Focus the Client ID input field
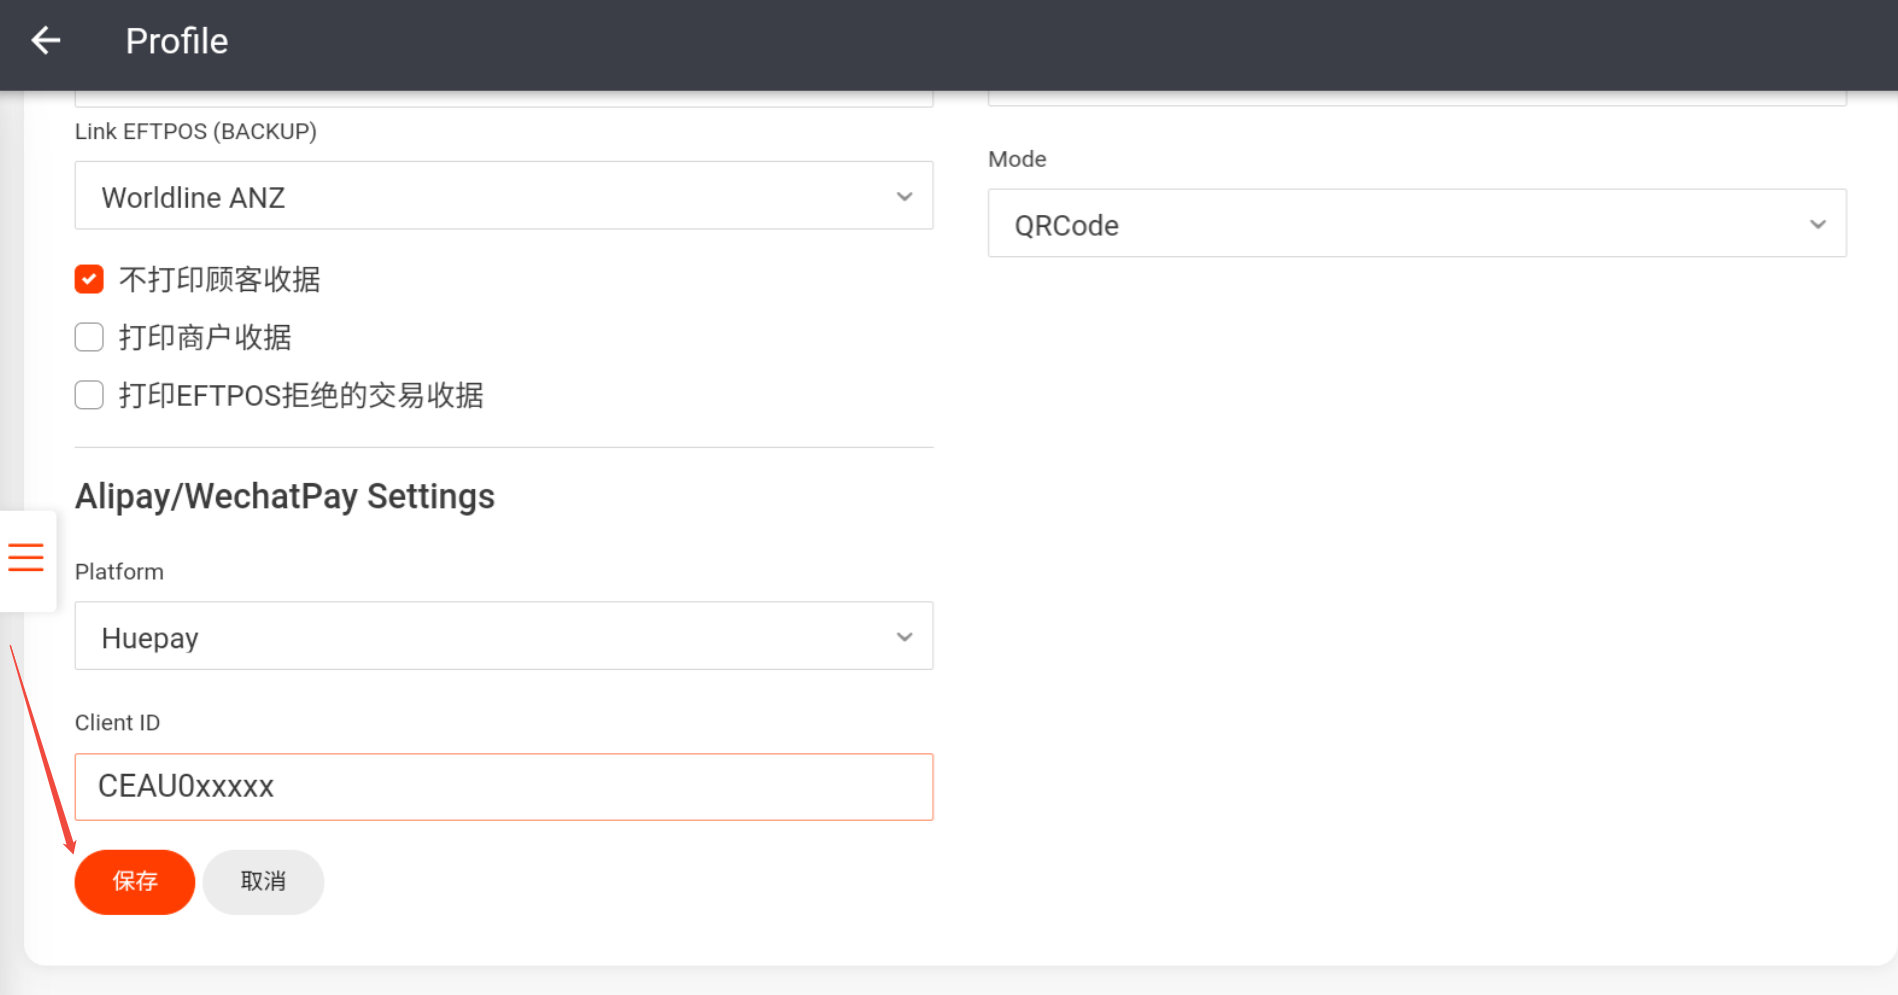 point(503,787)
